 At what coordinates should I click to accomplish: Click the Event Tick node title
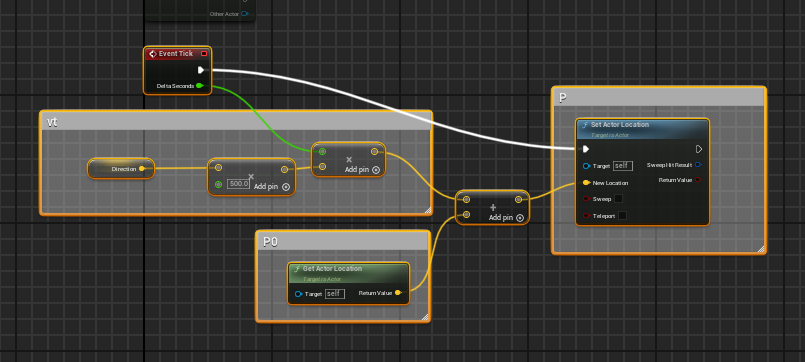[176, 53]
